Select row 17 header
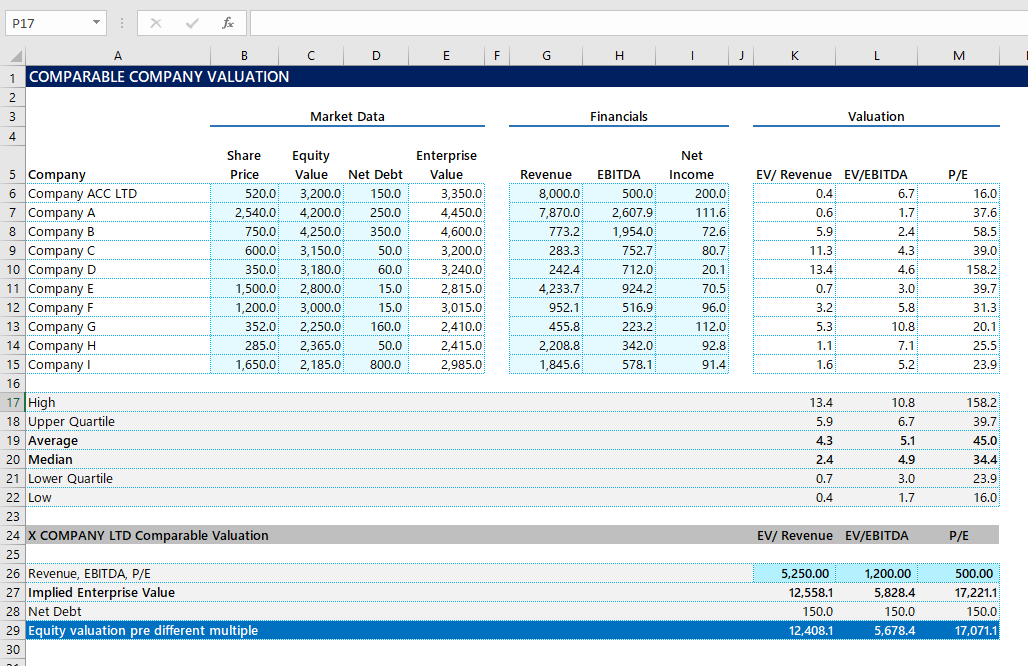1028x666 pixels. click(x=11, y=402)
